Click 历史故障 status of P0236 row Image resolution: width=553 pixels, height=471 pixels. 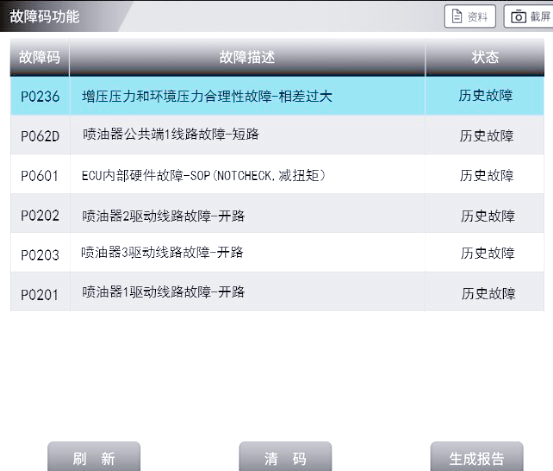point(485,96)
